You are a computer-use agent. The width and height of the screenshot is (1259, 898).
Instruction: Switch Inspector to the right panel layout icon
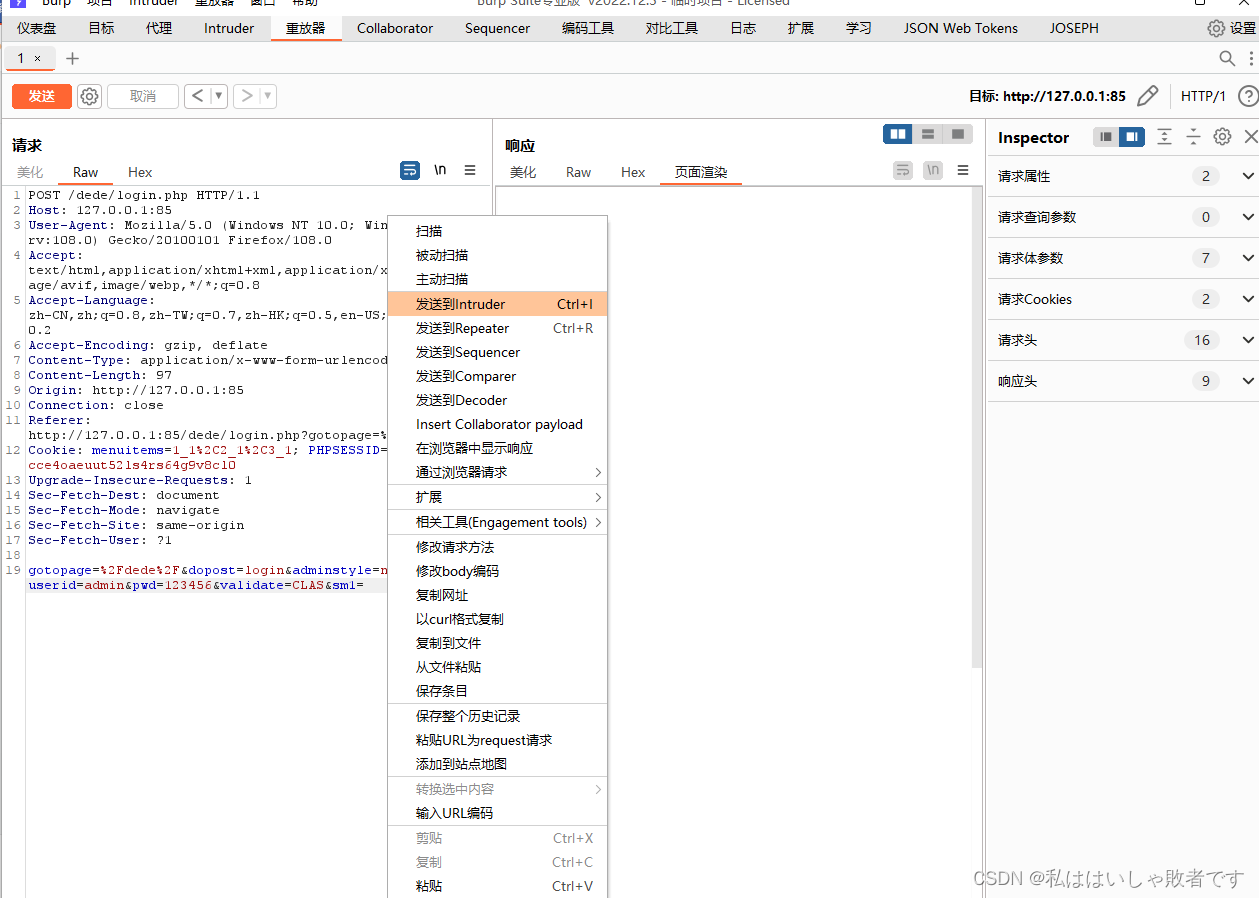1132,137
